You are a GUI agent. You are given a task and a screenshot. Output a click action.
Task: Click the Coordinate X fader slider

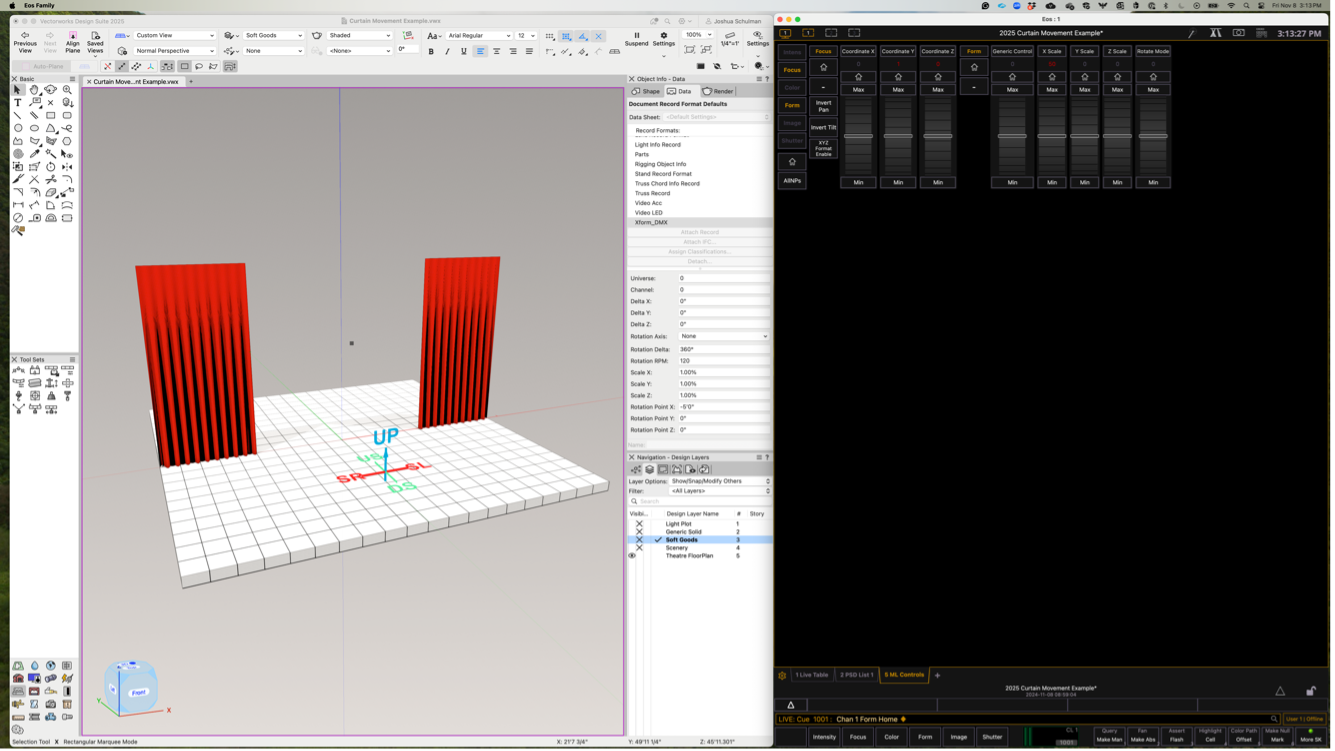[x=858, y=136]
